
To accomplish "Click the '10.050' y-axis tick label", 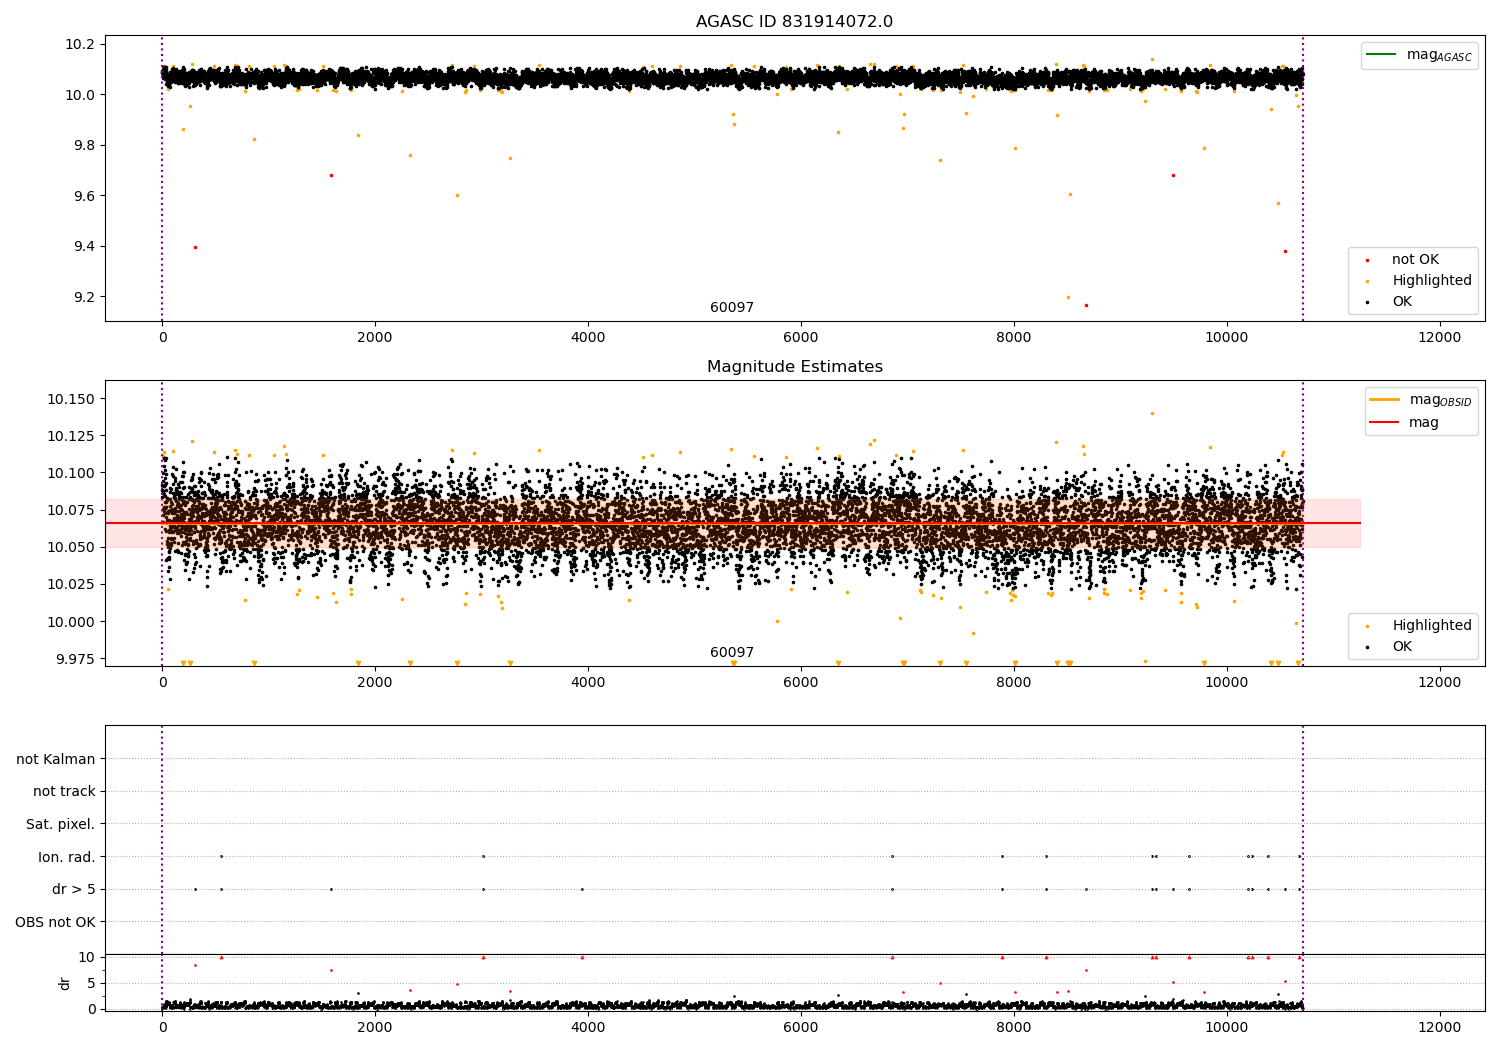I will (x=71, y=548).
